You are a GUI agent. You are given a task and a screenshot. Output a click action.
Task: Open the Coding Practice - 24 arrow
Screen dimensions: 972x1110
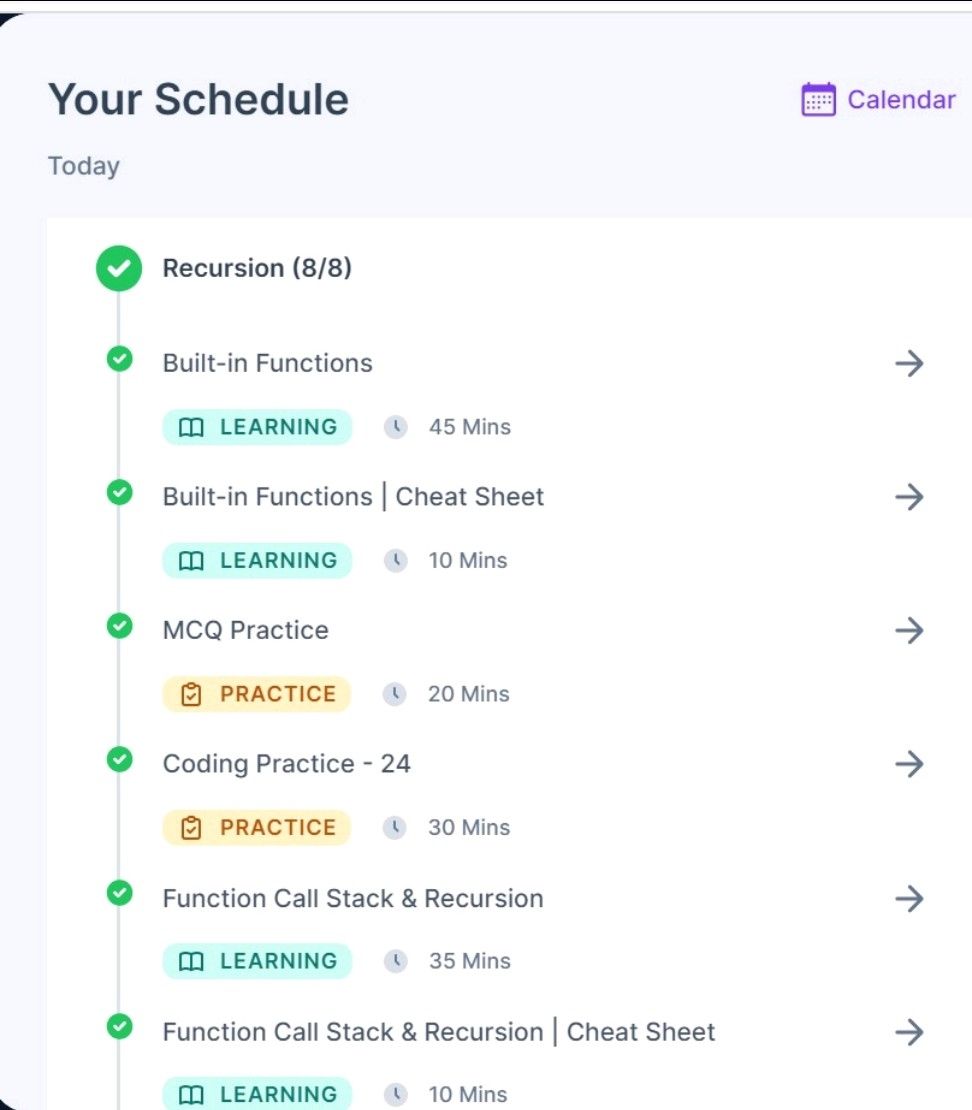tap(910, 764)
